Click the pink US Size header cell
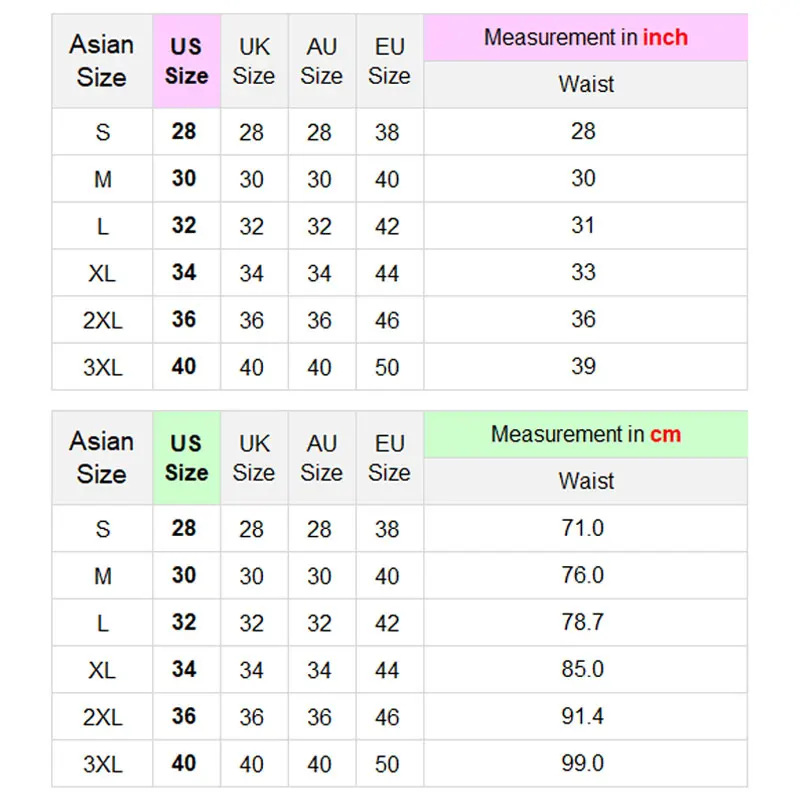 coord(186,61)
